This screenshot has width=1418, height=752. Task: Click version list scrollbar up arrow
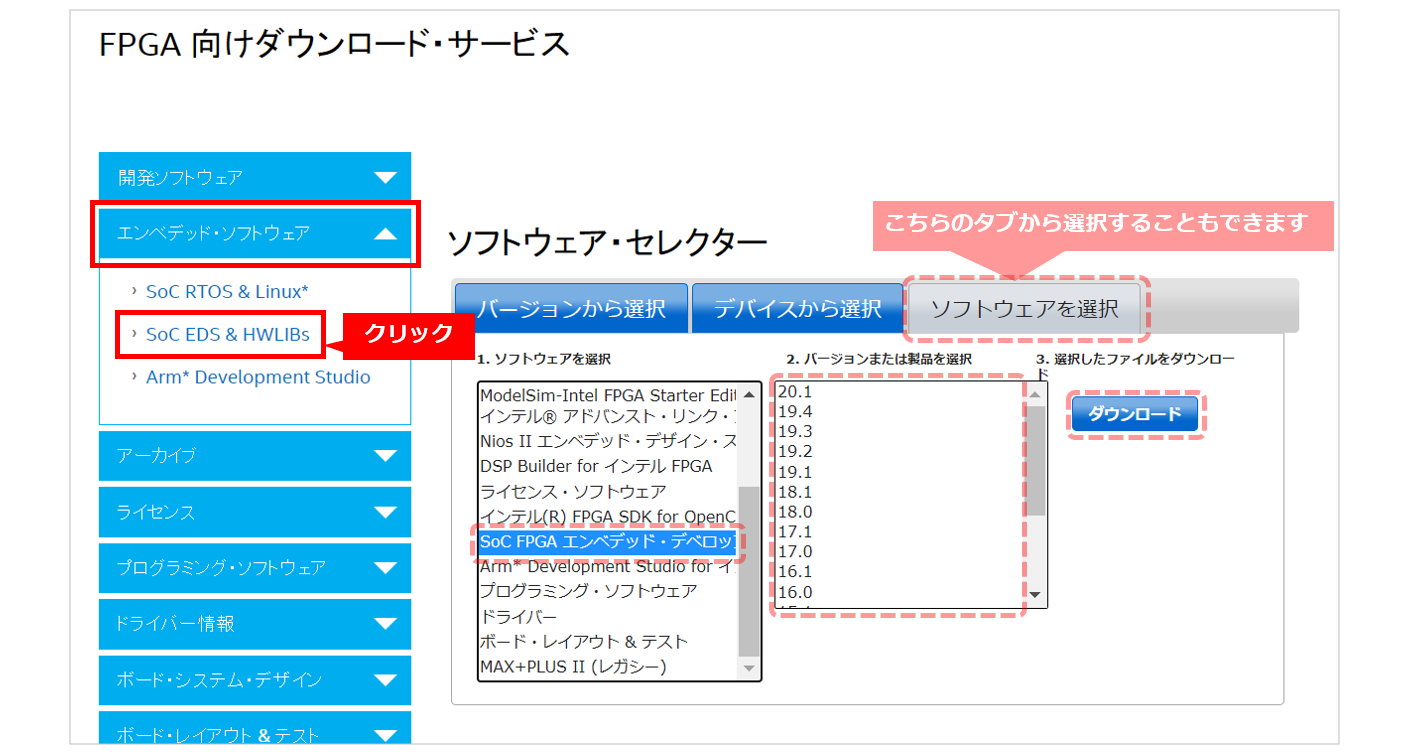1036,394
